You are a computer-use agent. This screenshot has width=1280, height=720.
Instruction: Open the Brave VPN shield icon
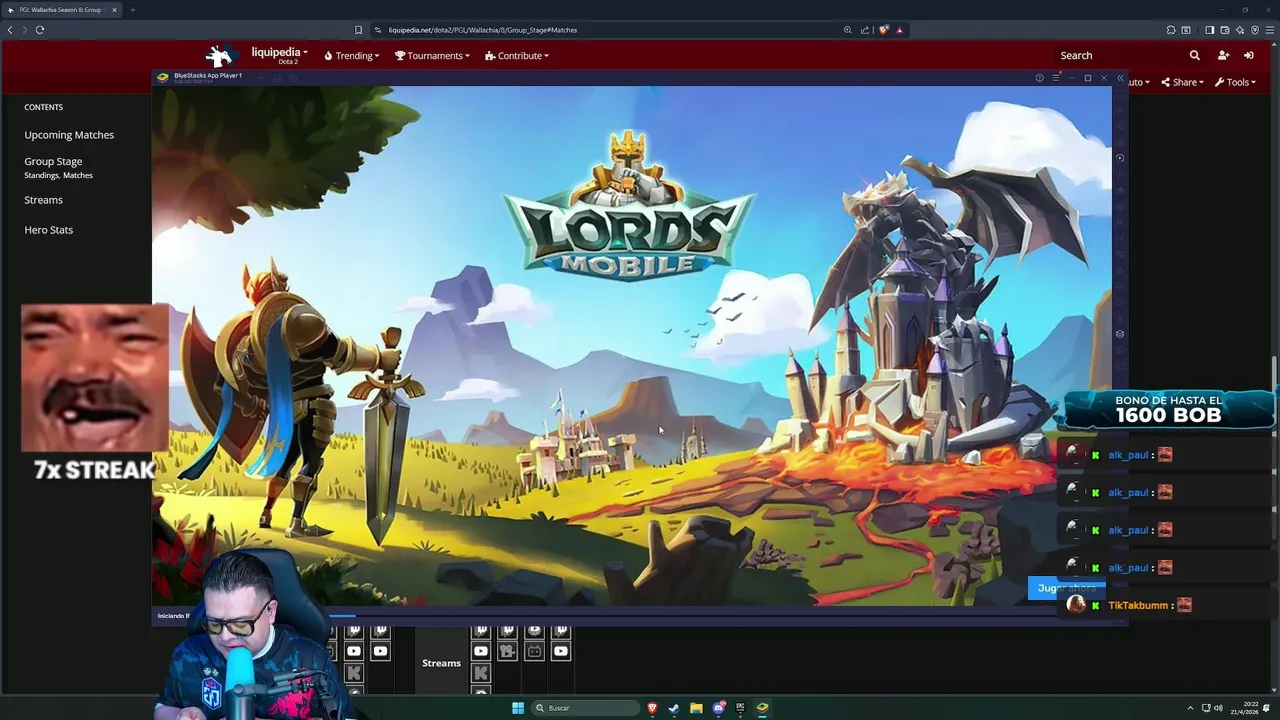click(1255, 30)
